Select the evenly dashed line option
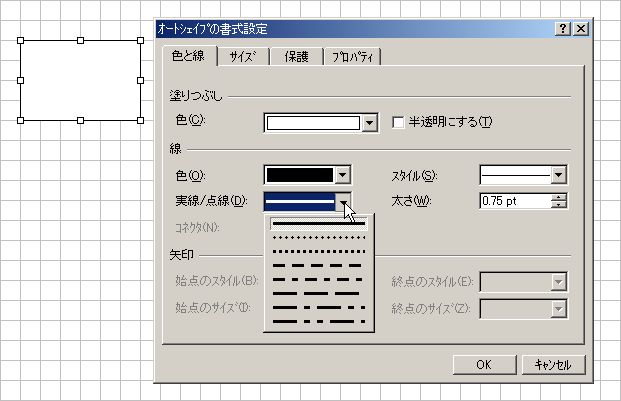This screenshot has height=401, width=621. tap(319, 266)
